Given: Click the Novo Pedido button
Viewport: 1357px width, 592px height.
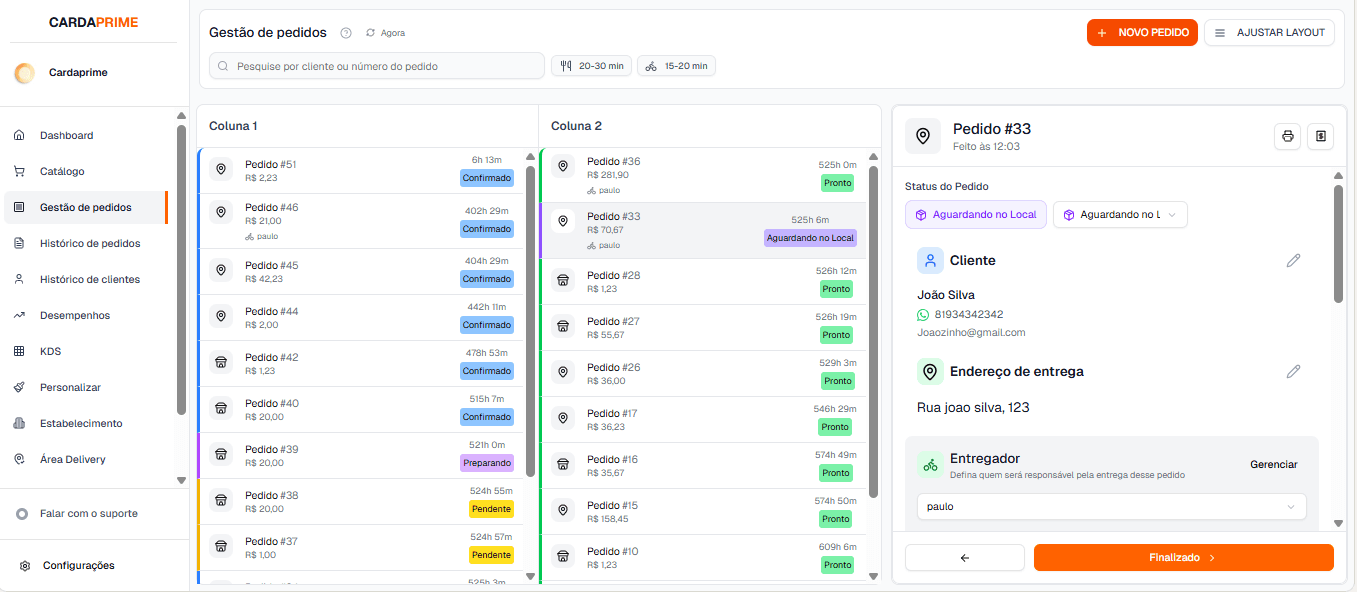Looking at the screenshot, I should pyautogui.click(x=1142, y=32).
